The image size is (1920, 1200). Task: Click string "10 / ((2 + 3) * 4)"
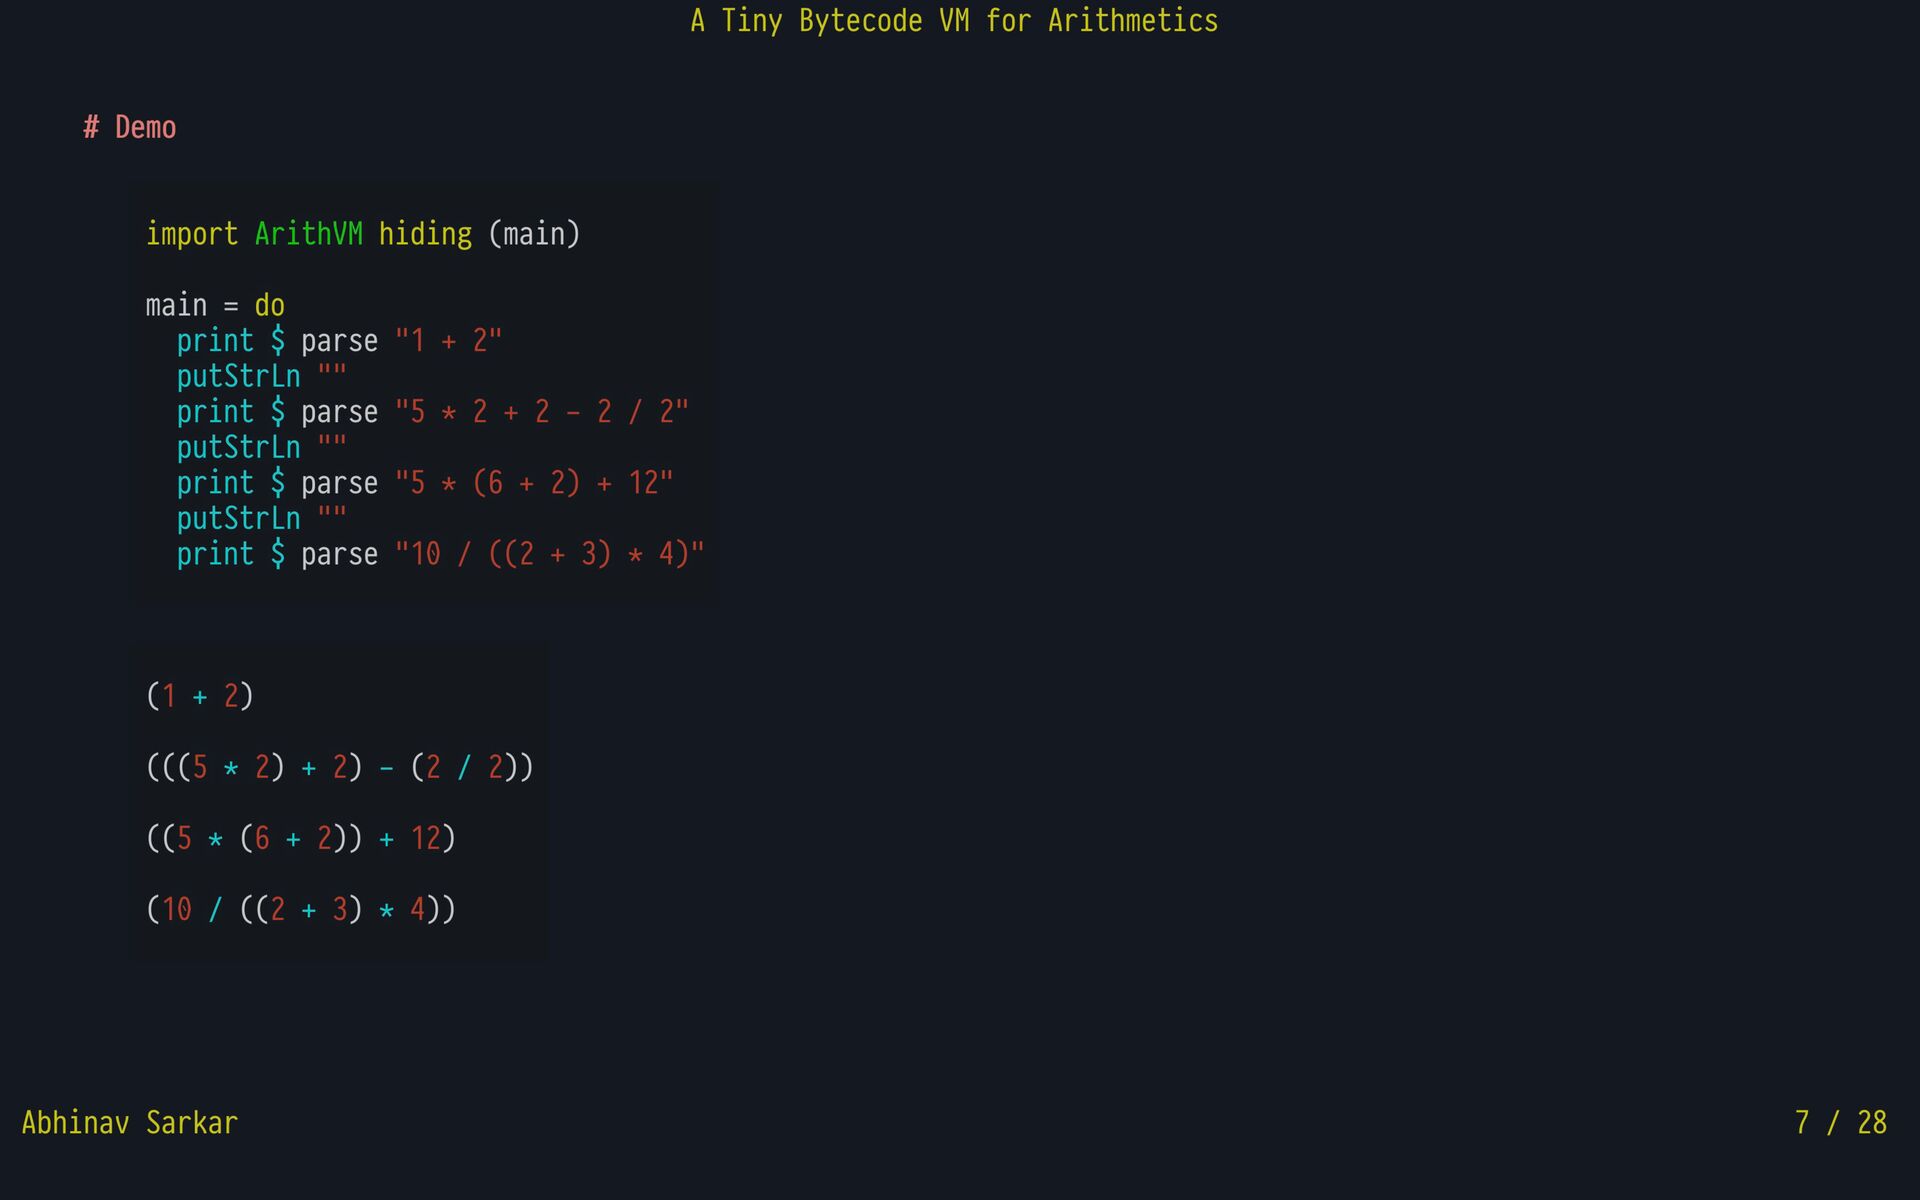point(549,554)
